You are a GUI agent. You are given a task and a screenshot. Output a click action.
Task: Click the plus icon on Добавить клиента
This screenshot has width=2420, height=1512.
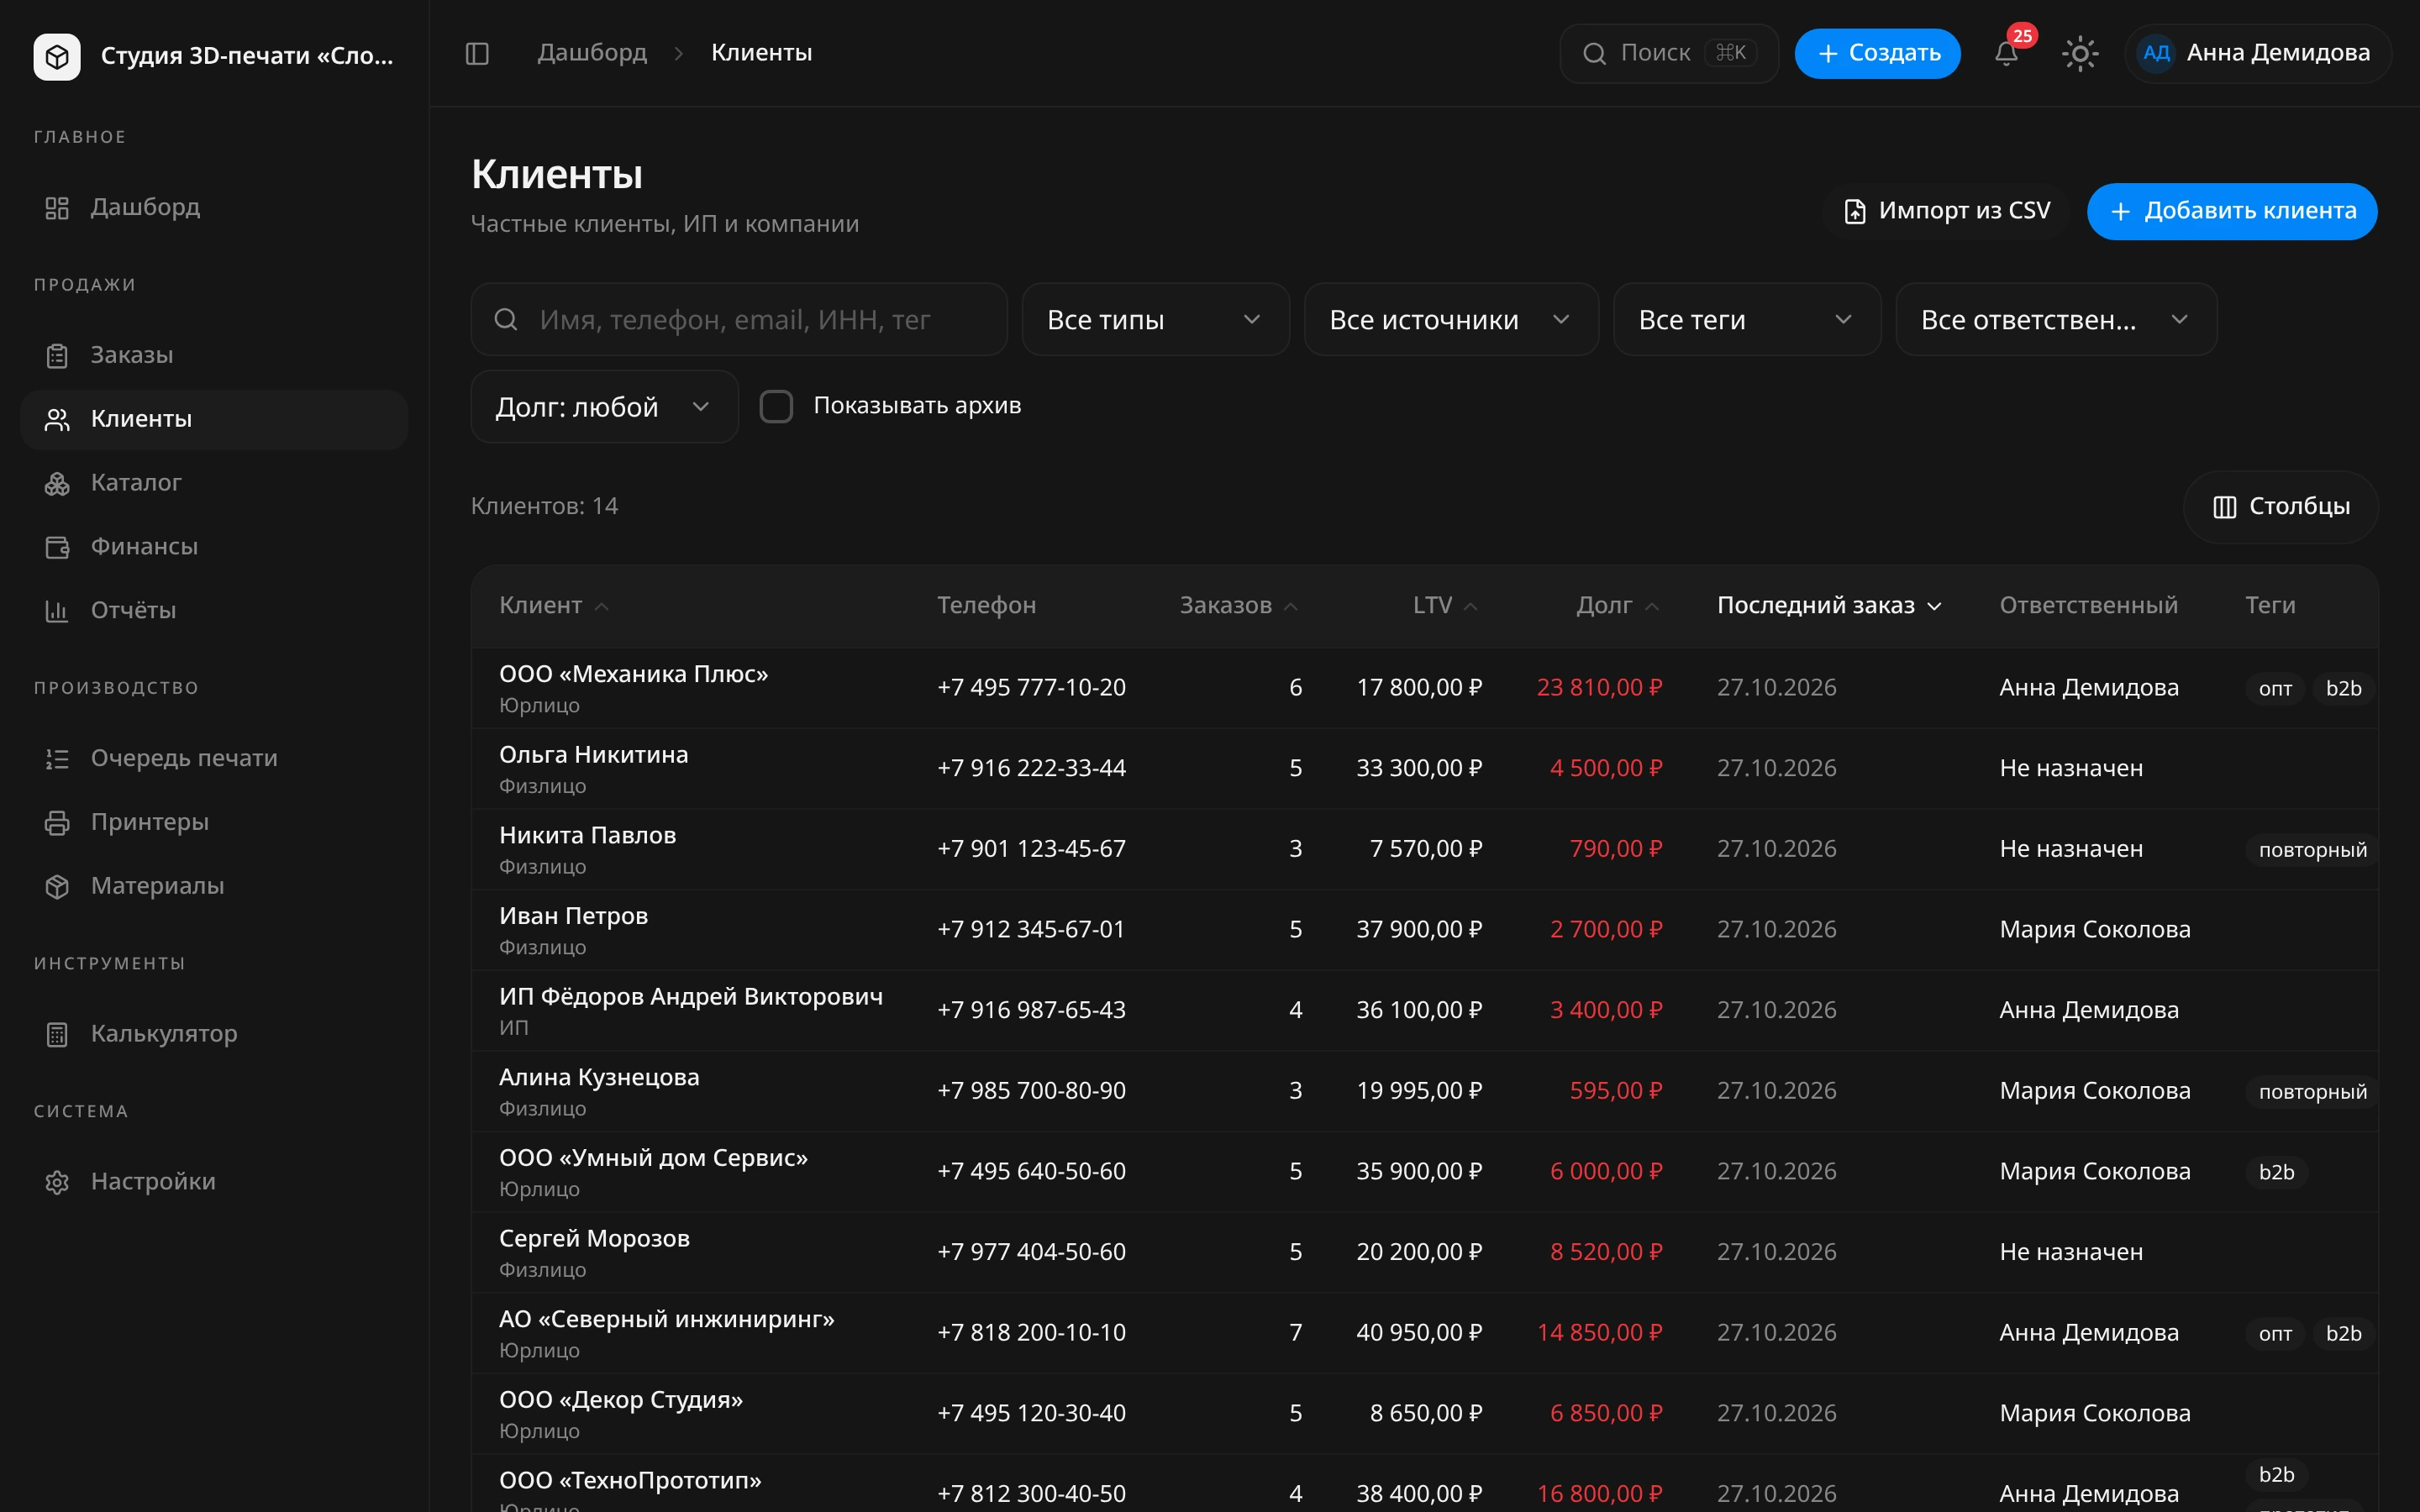(2120, 211)
